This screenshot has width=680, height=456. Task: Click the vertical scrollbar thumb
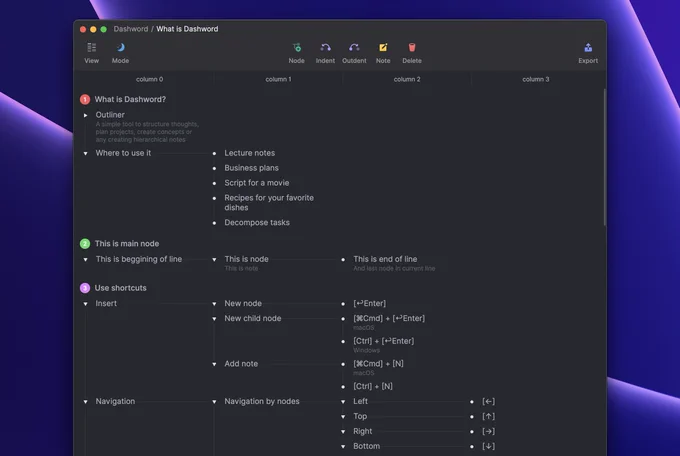click(x=605, y=157)
